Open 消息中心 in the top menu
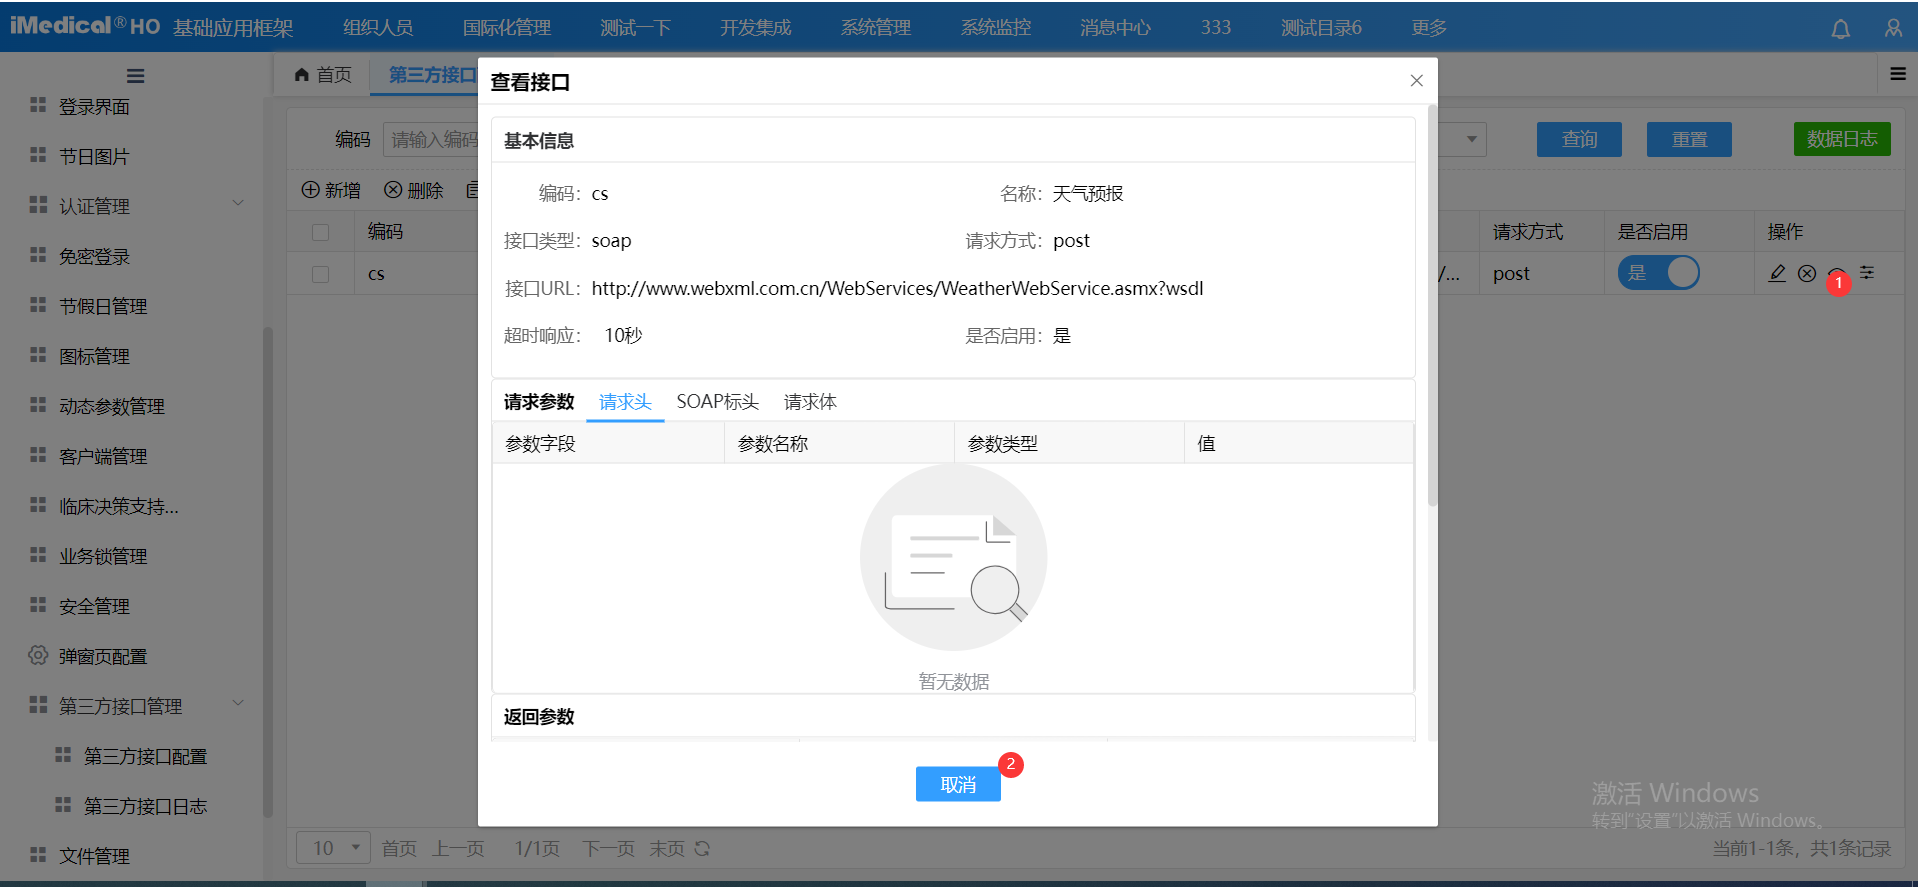The image size is (1920, 887). (1116, 28)
